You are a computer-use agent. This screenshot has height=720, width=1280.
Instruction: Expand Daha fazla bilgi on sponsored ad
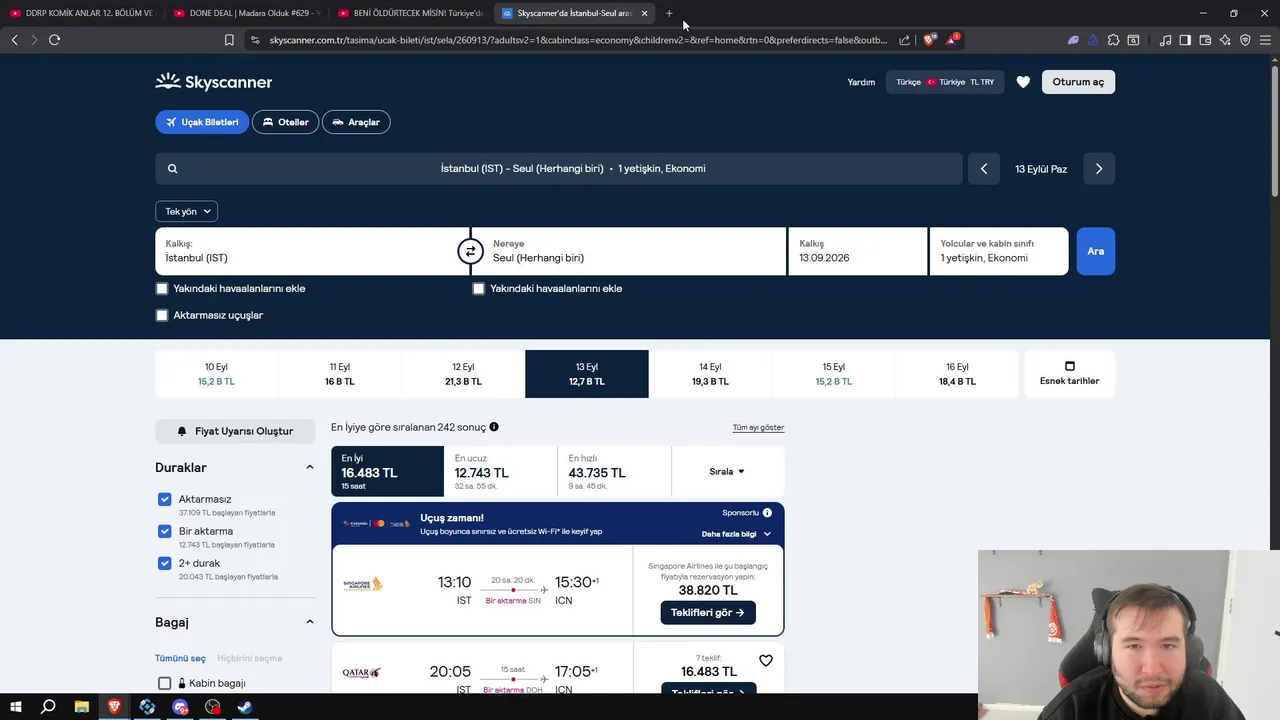tap(736, 534)
